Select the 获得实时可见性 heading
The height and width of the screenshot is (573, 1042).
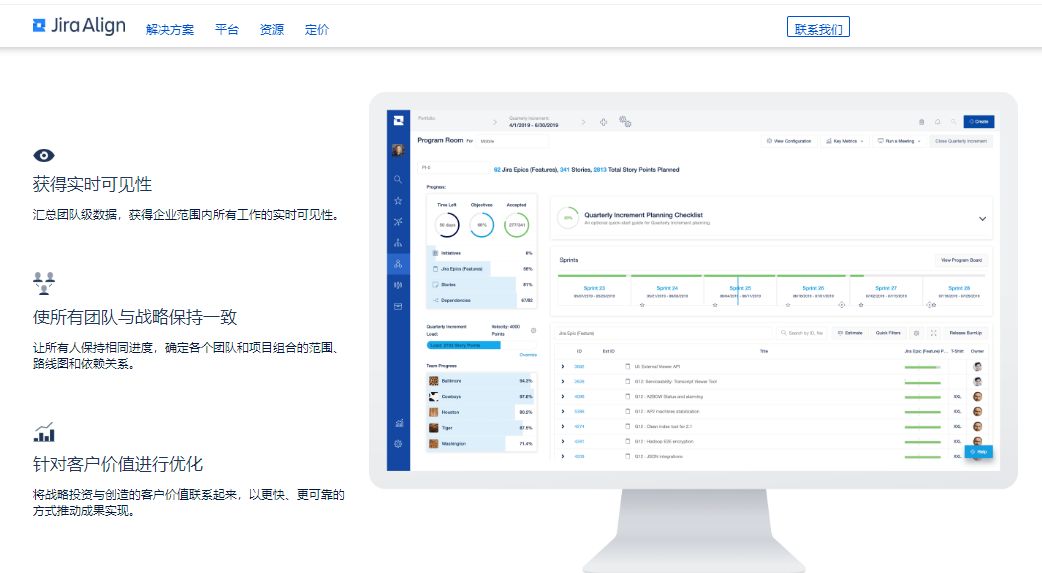(92, 184)
